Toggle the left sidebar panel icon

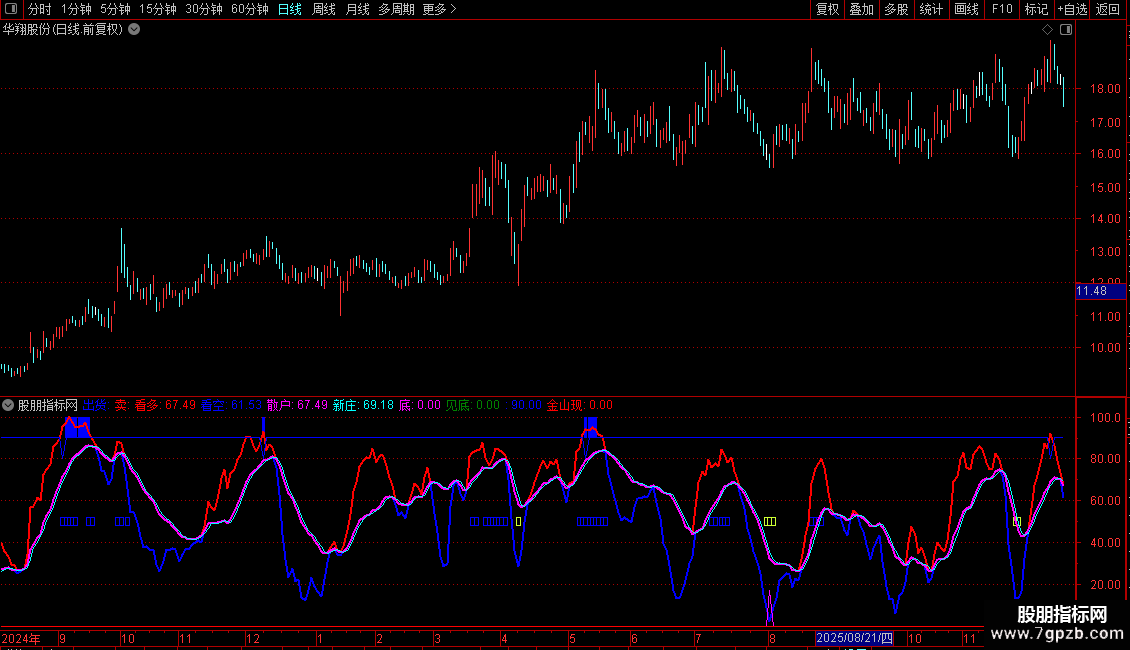(x=11, y=9)
